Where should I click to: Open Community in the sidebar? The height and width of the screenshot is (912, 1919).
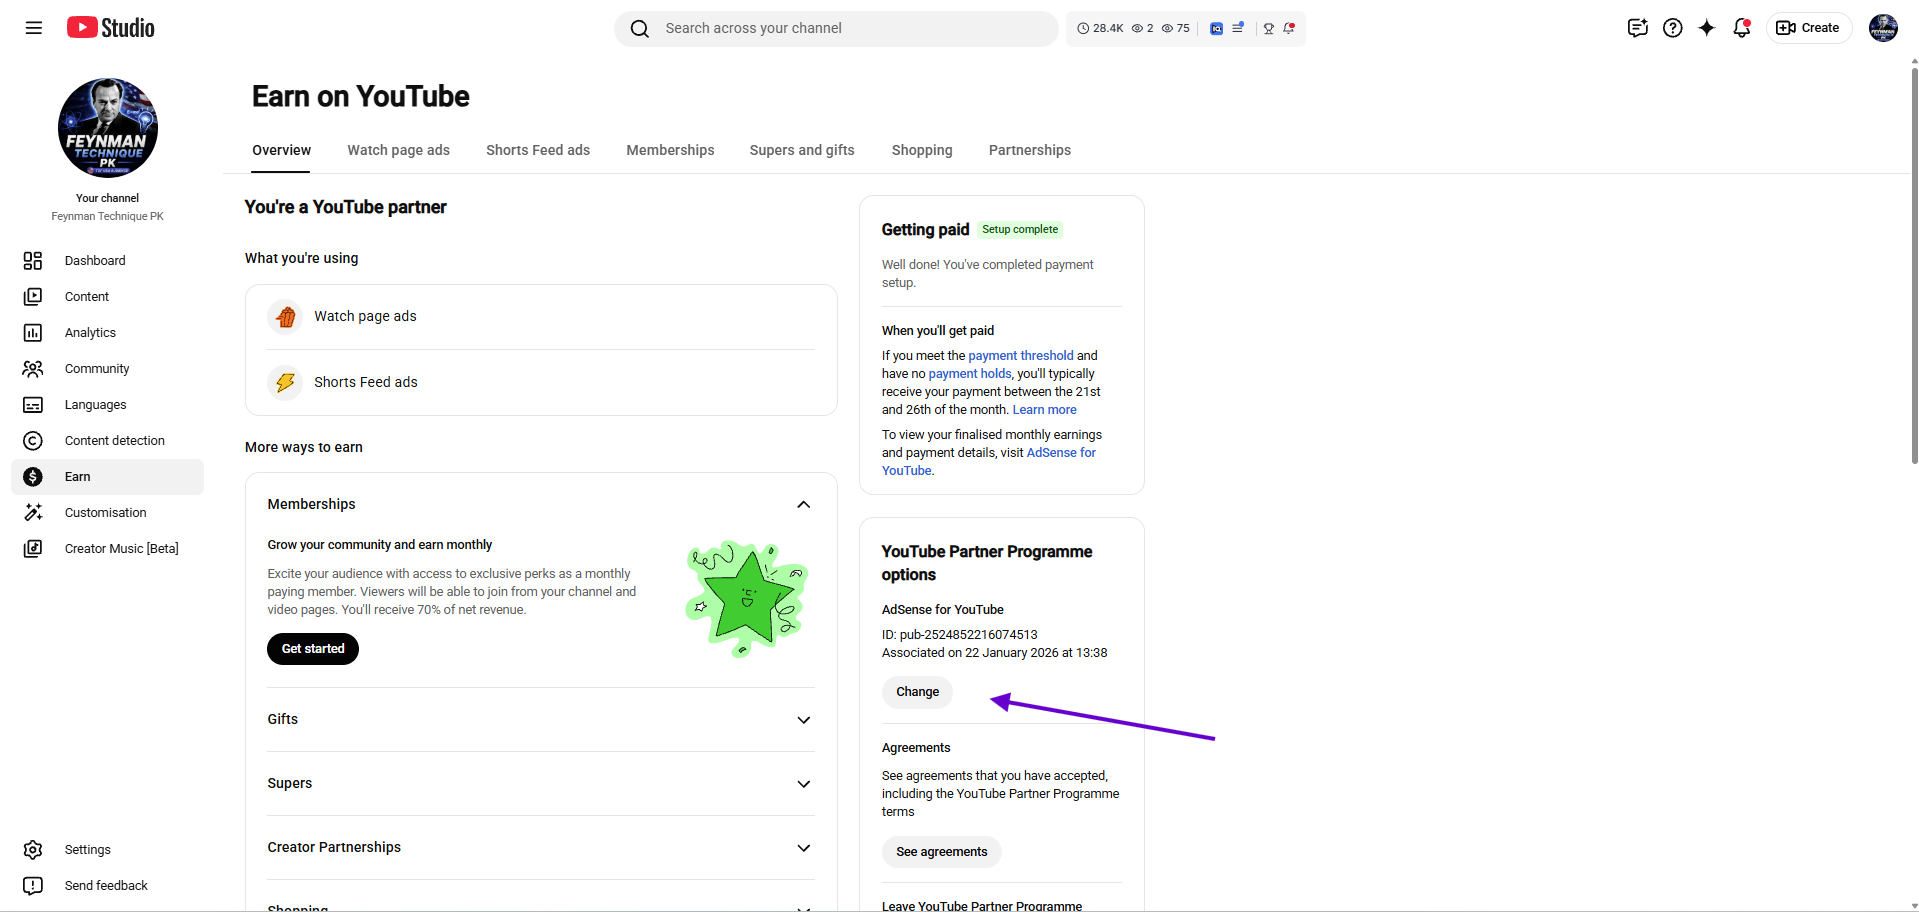click(107, 369)
